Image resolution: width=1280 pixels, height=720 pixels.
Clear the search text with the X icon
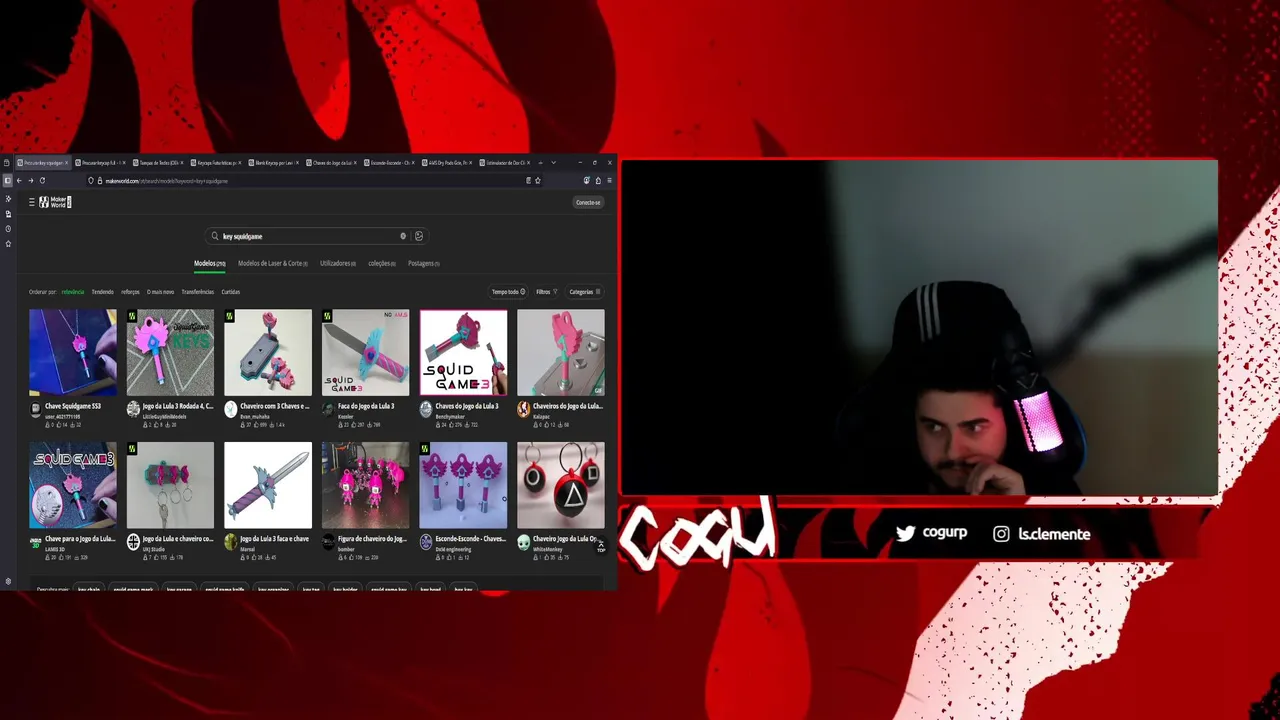403,236
